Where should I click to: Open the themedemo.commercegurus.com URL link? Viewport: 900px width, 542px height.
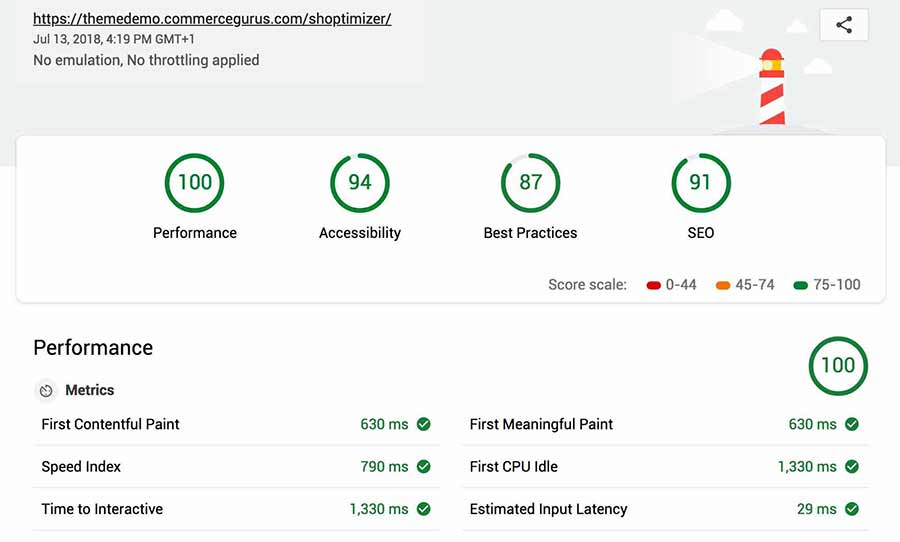click(212, 19)
